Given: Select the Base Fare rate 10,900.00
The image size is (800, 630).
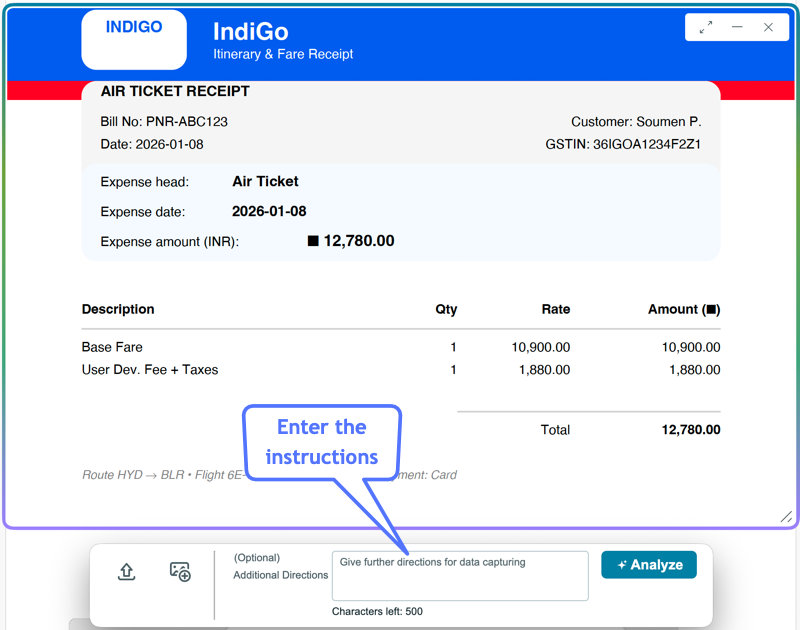Looking at the screenshot, I should click(540, 347).
